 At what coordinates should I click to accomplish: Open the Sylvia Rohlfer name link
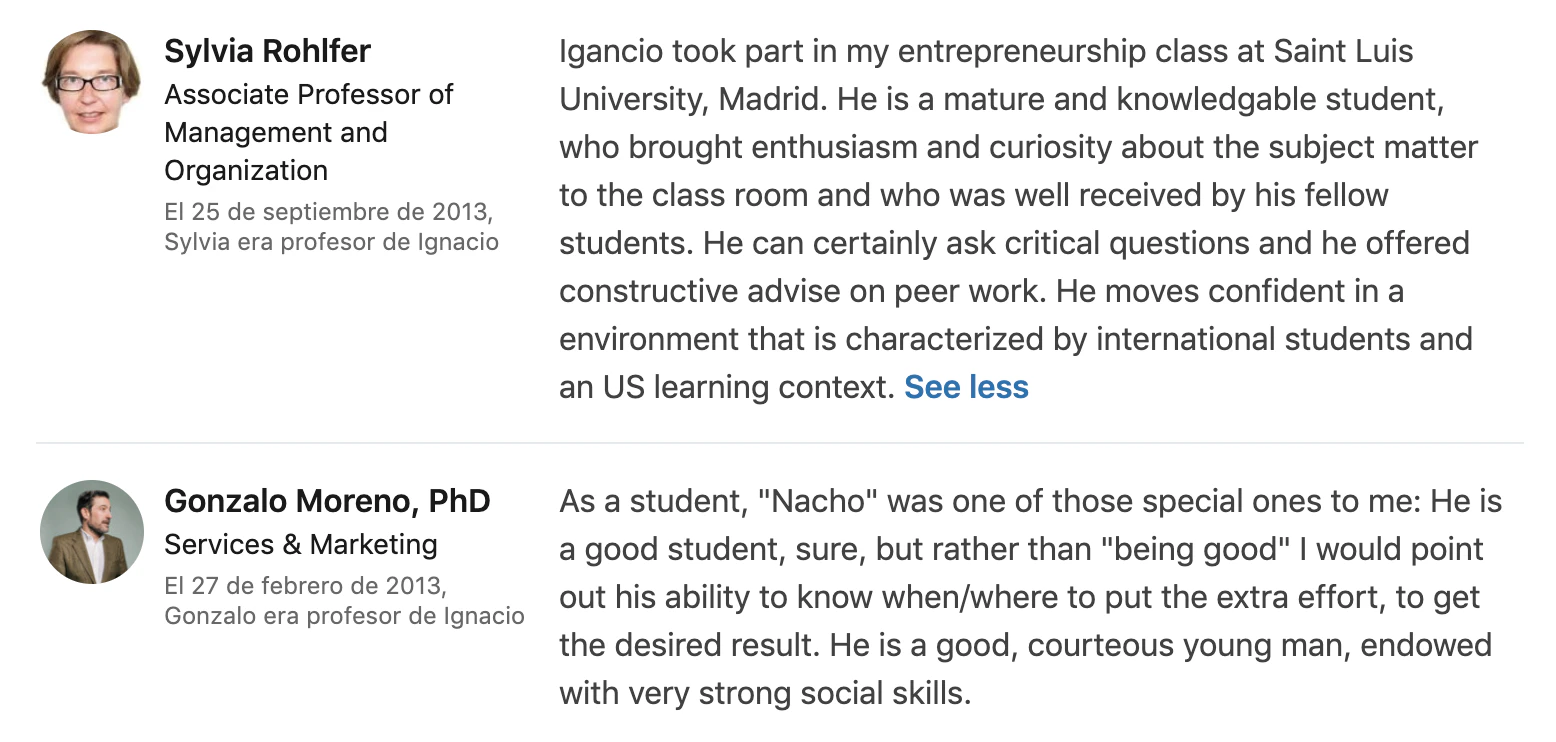point(267,51)
